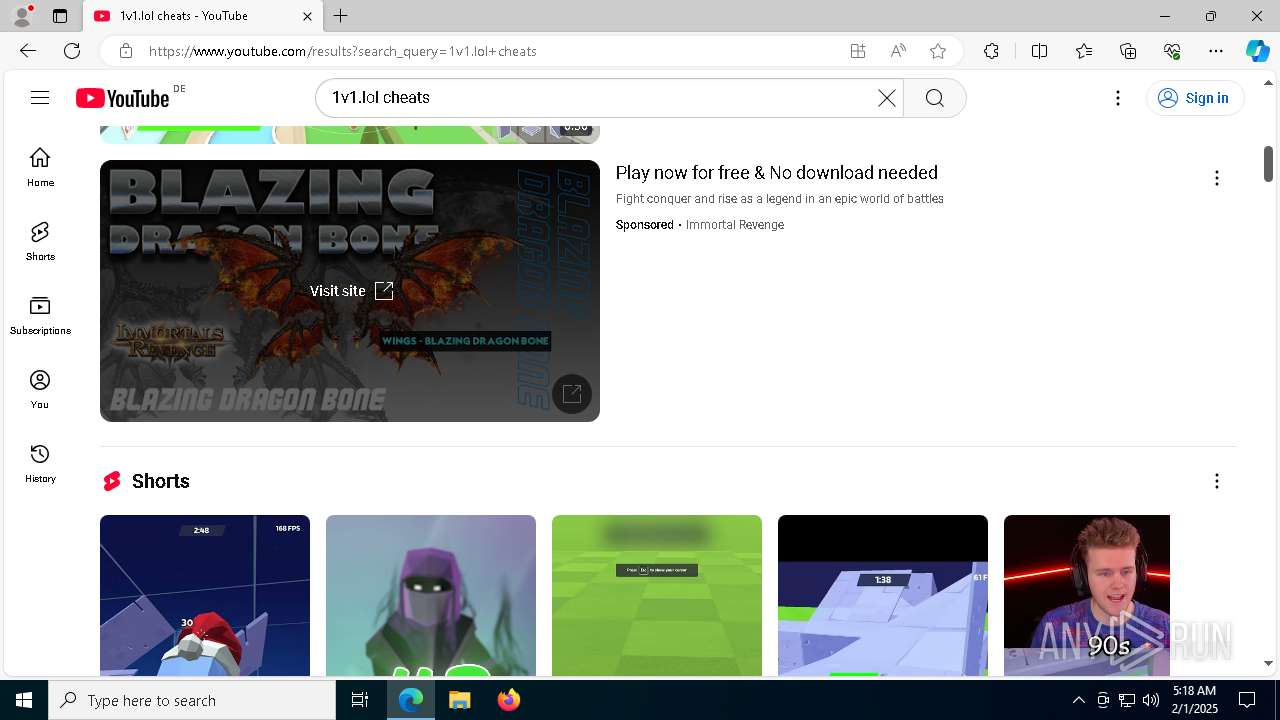Open Edge Settings and more menu
The width and height of the screenshot is (1280, 720).
click(1216, 51)
